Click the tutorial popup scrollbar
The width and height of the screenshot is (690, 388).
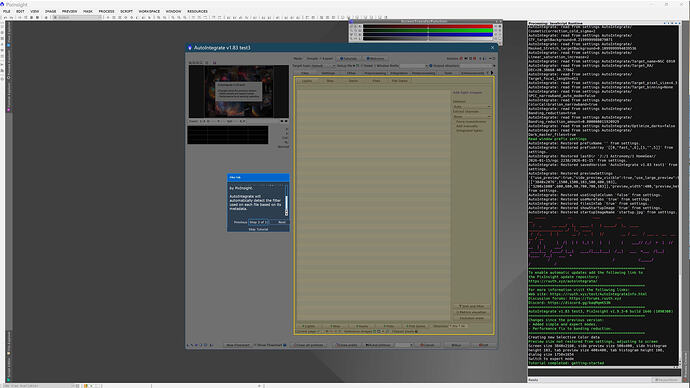pyautogui.click(x=286, y=200)
